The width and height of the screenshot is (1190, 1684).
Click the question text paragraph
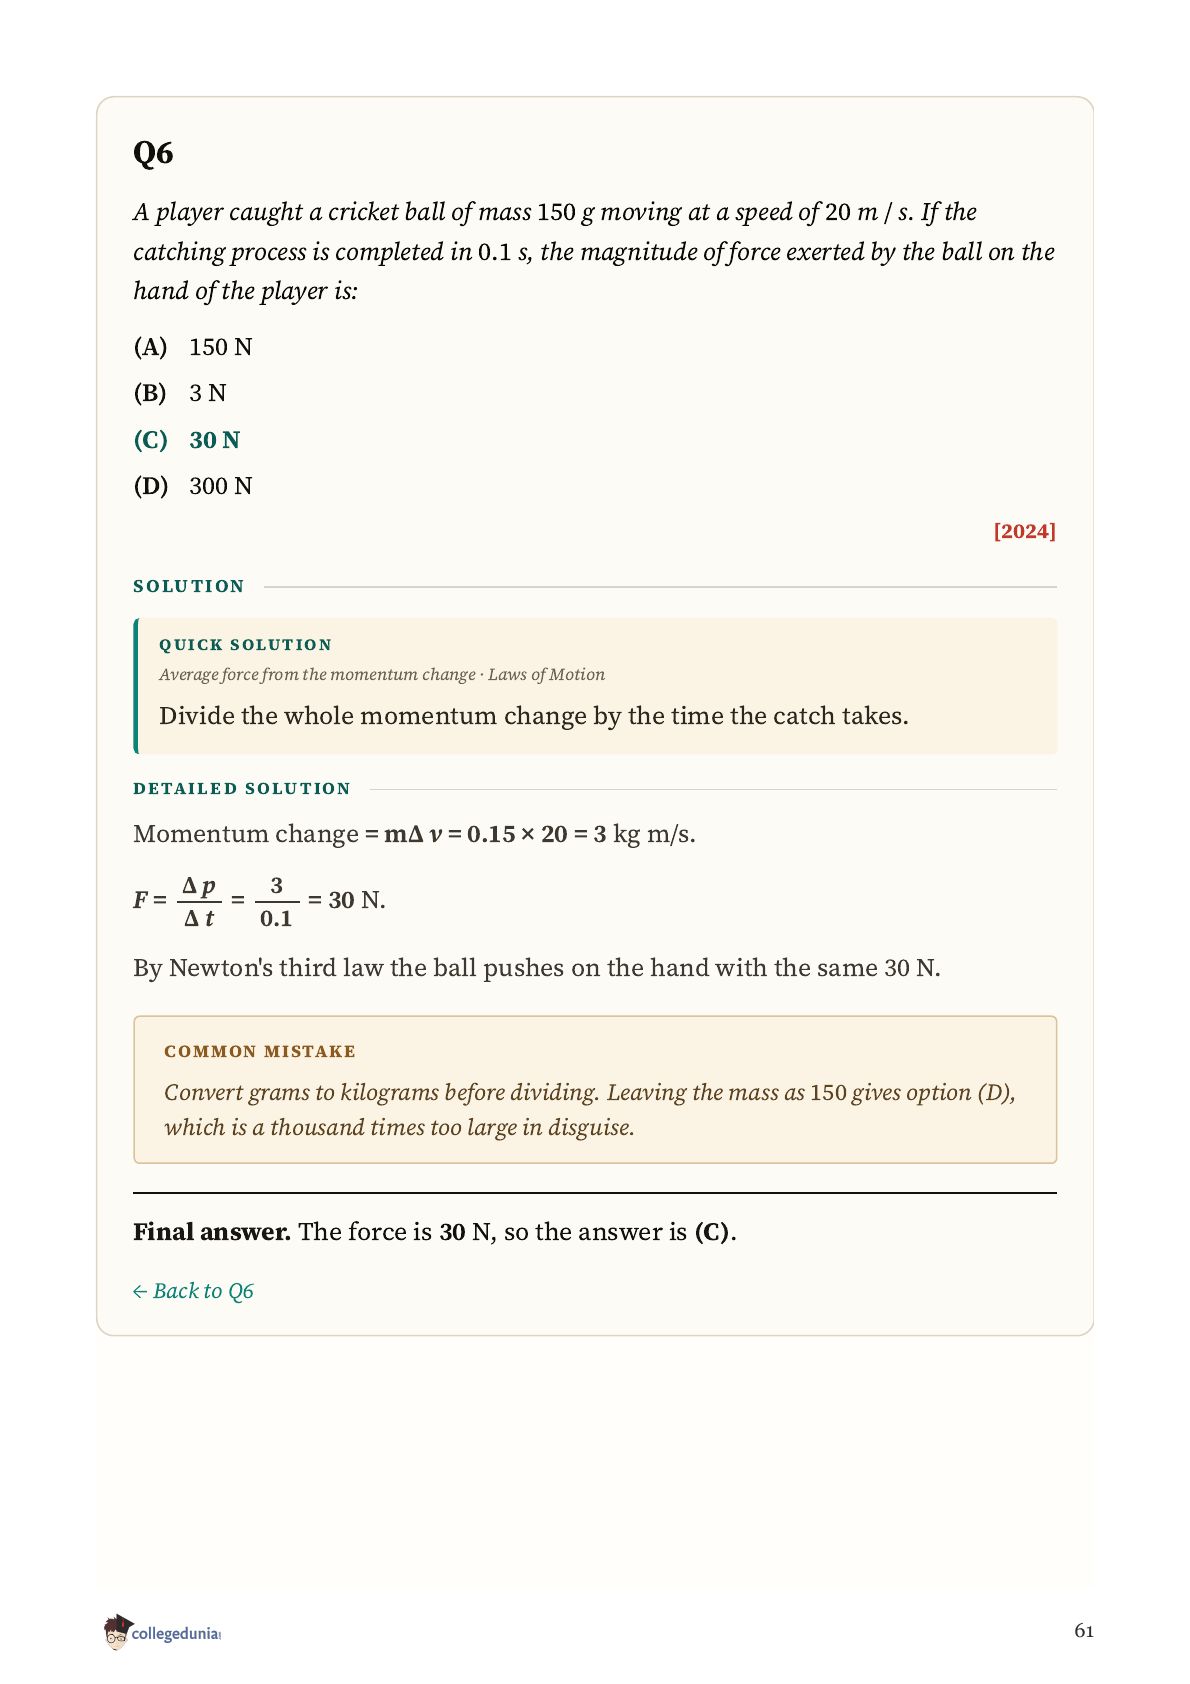coord(594,251)
